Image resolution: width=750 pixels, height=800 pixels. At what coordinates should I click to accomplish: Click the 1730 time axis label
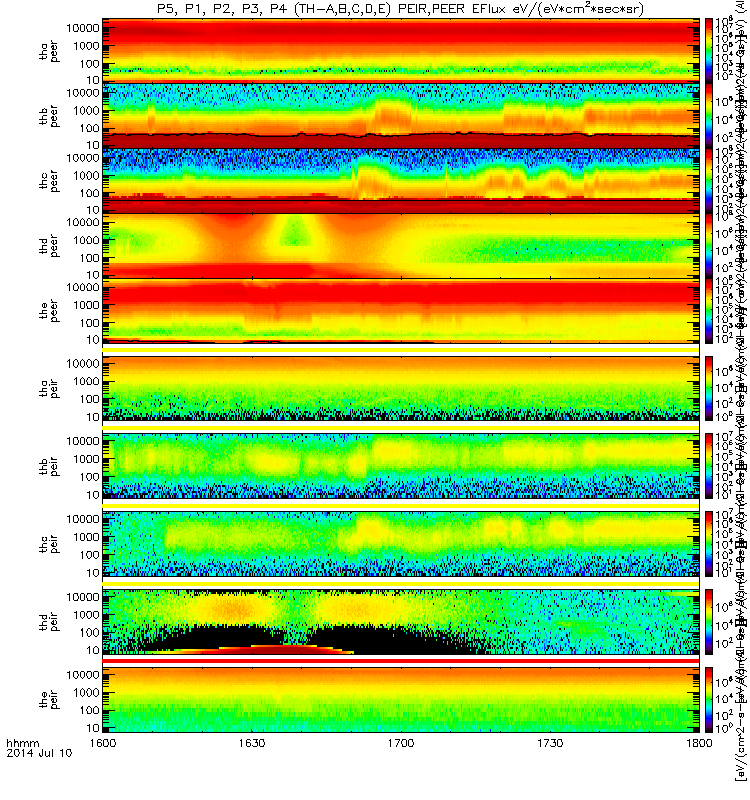pos(550,742)
